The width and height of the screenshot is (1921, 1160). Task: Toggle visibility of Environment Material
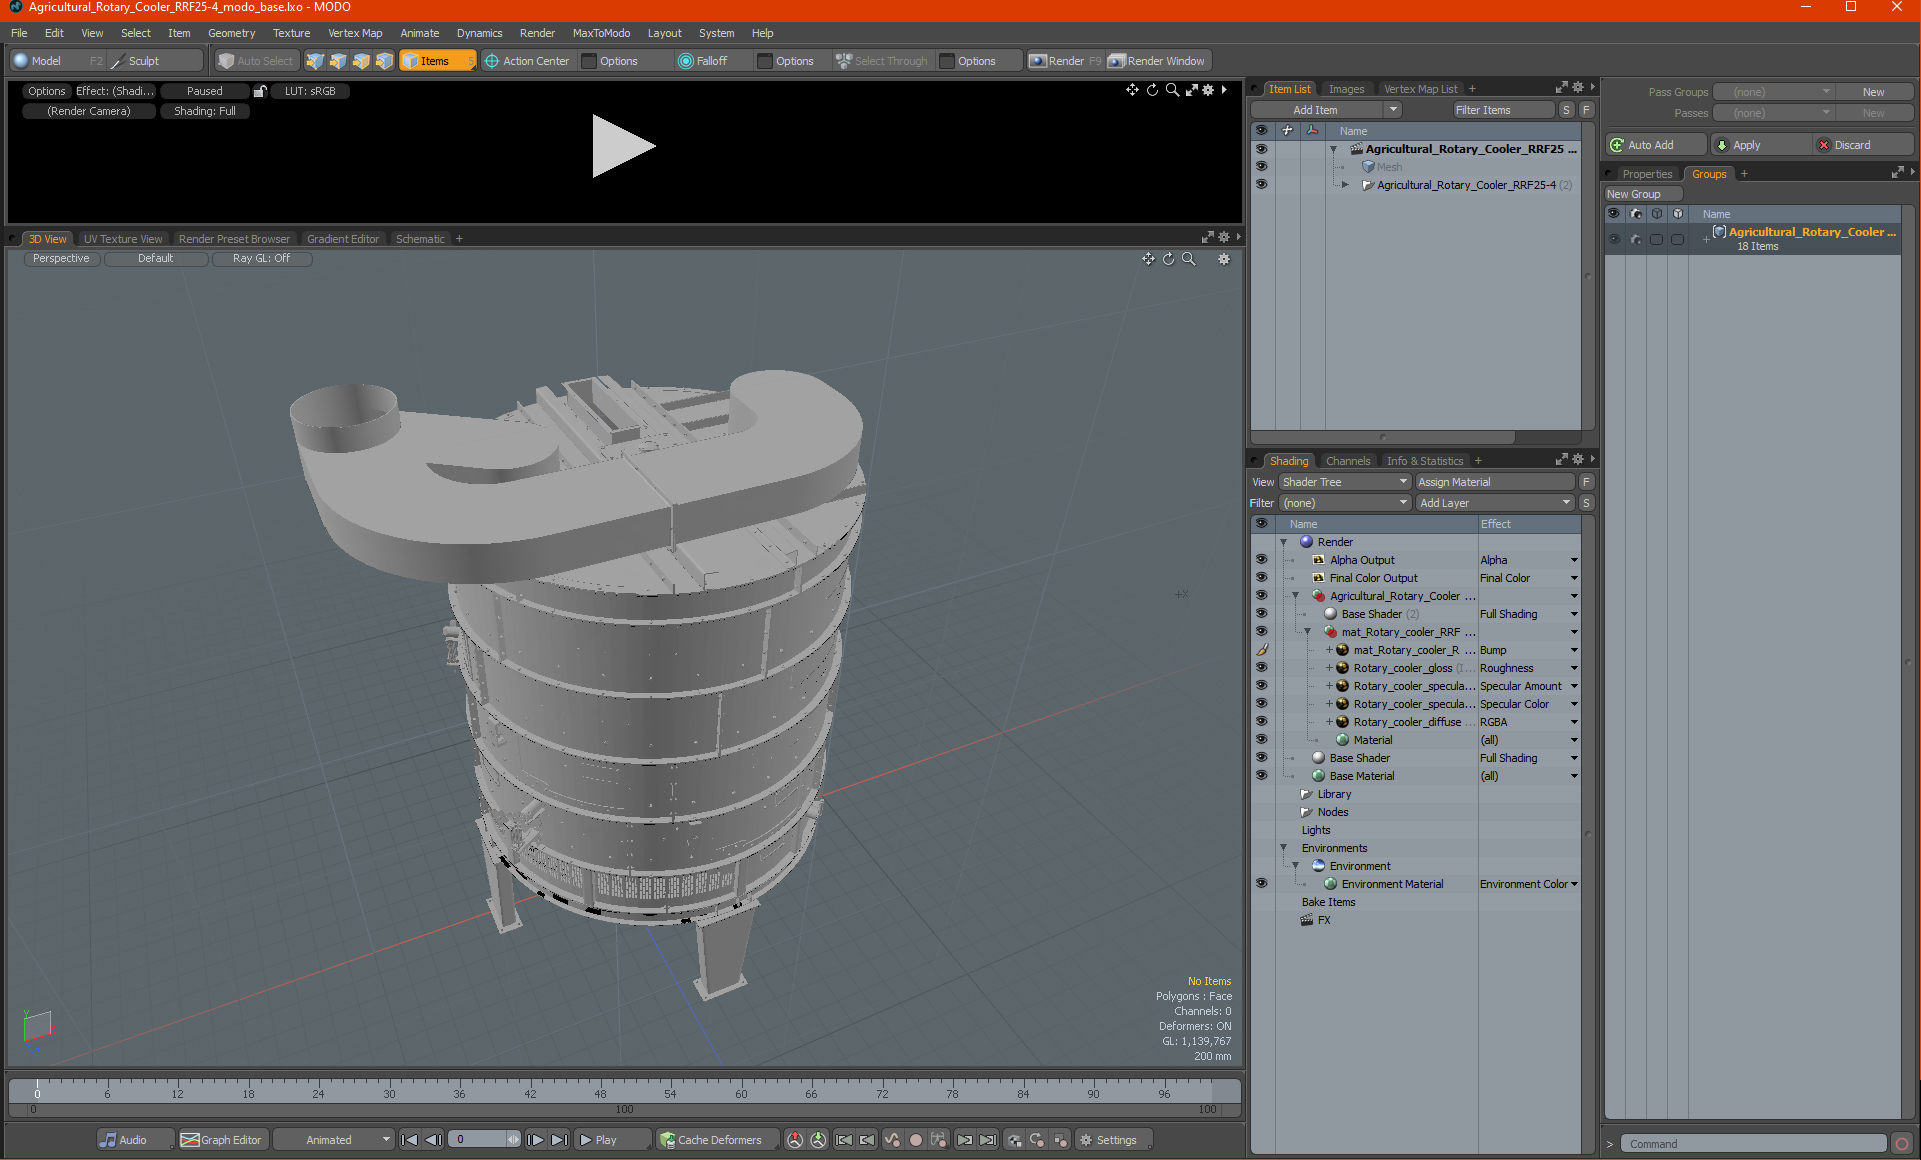[x=1261, y=884]
